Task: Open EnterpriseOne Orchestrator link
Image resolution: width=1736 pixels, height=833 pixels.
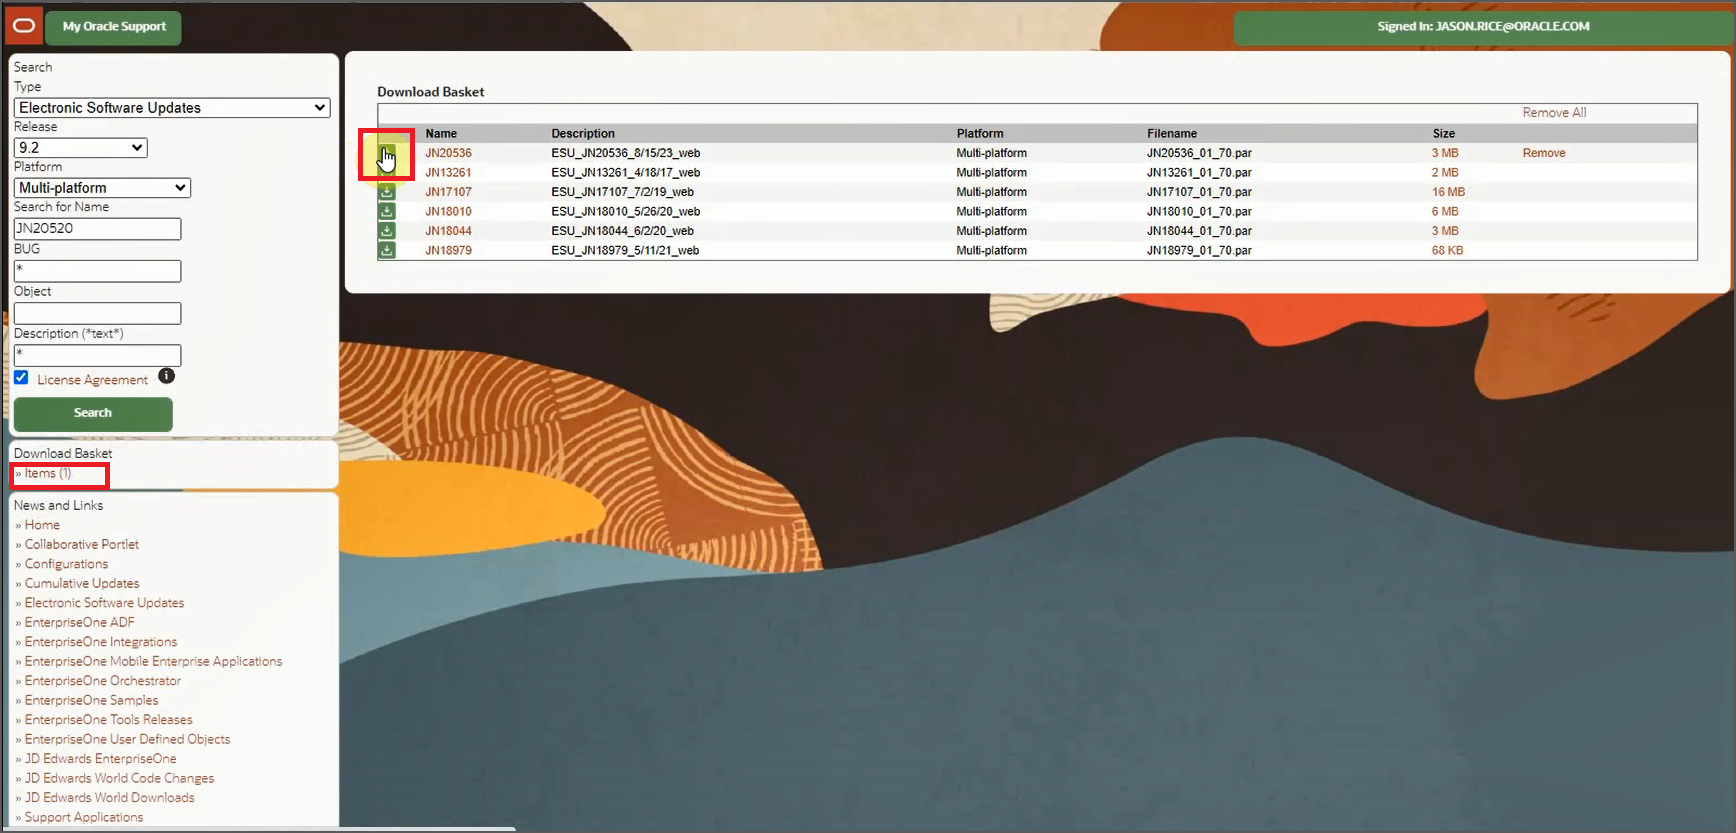Action: point(103,681)
